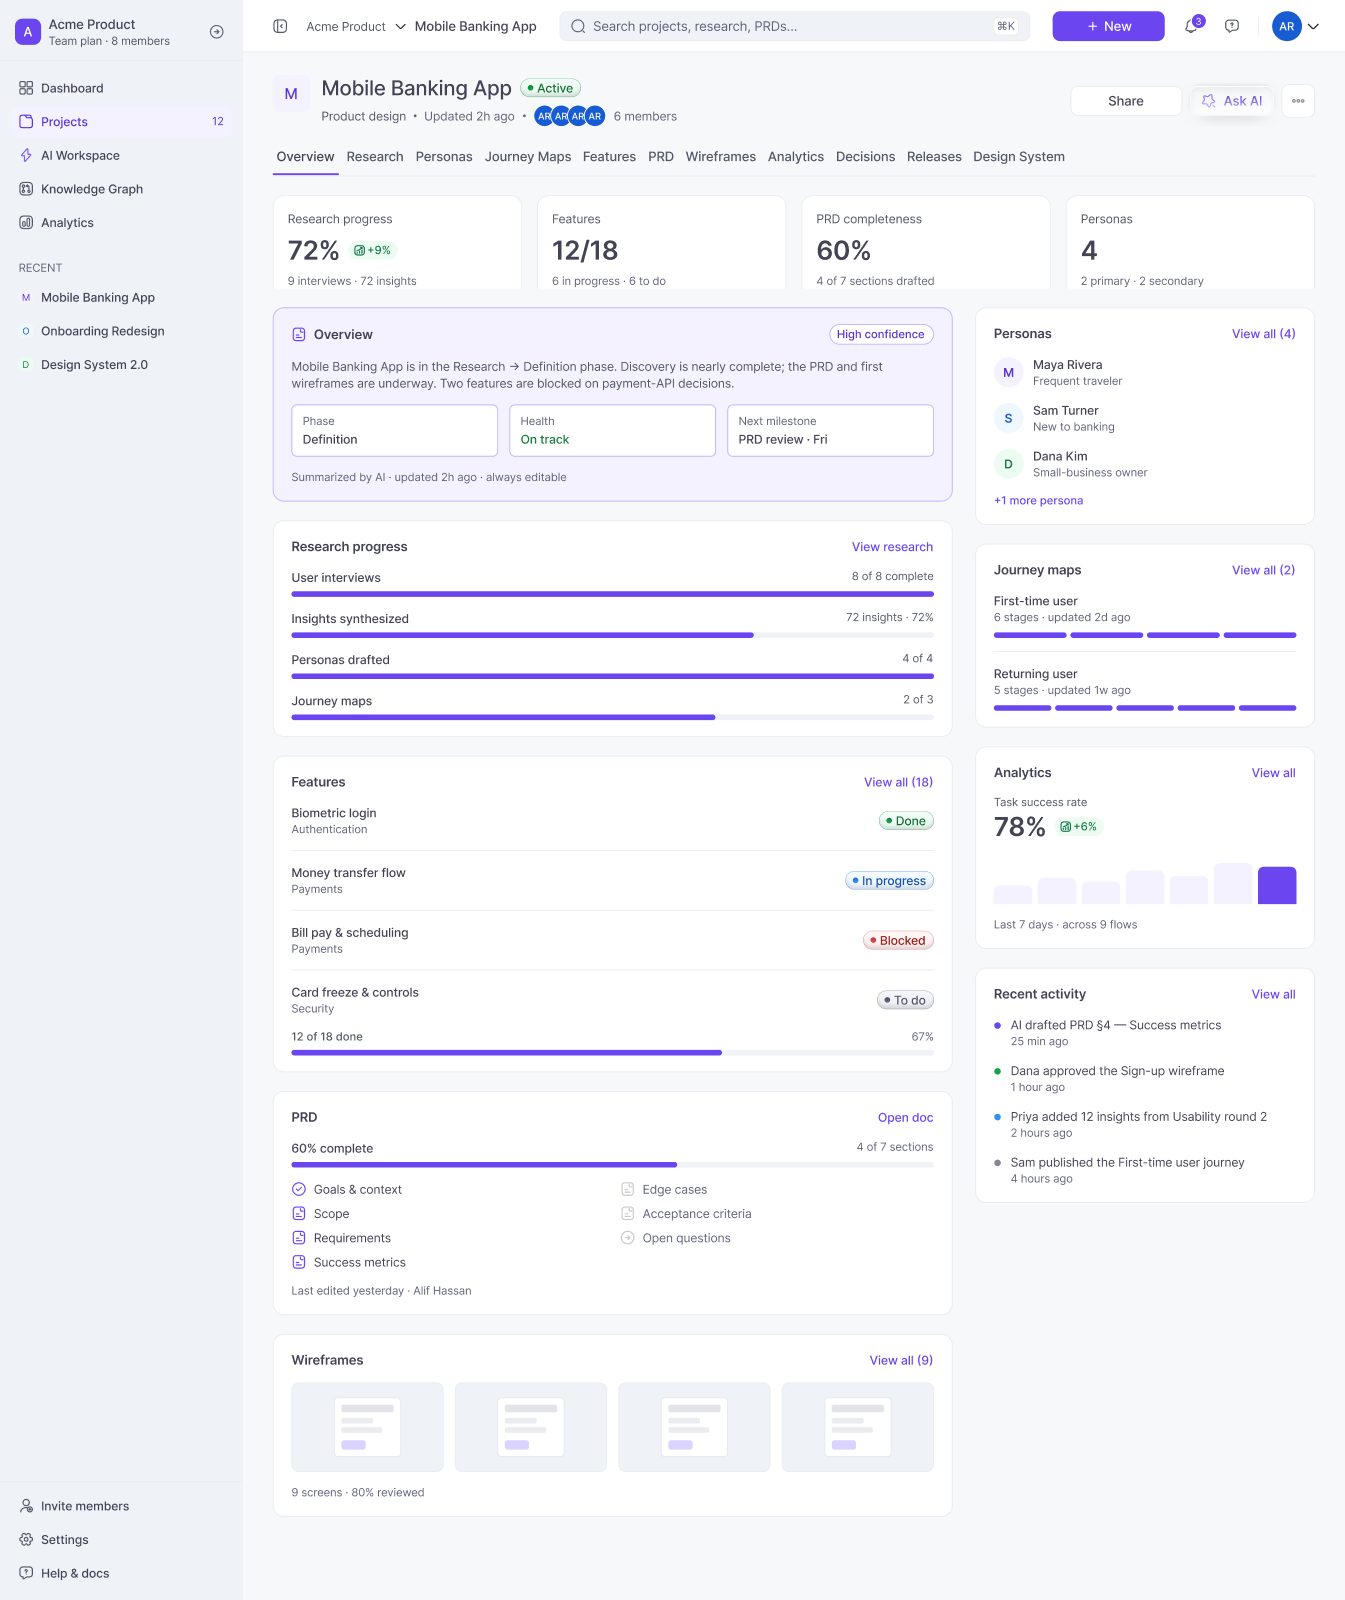The image size is (1345, 1600).
Task: Open the Wireframes tab
Action: coord(721,157)
